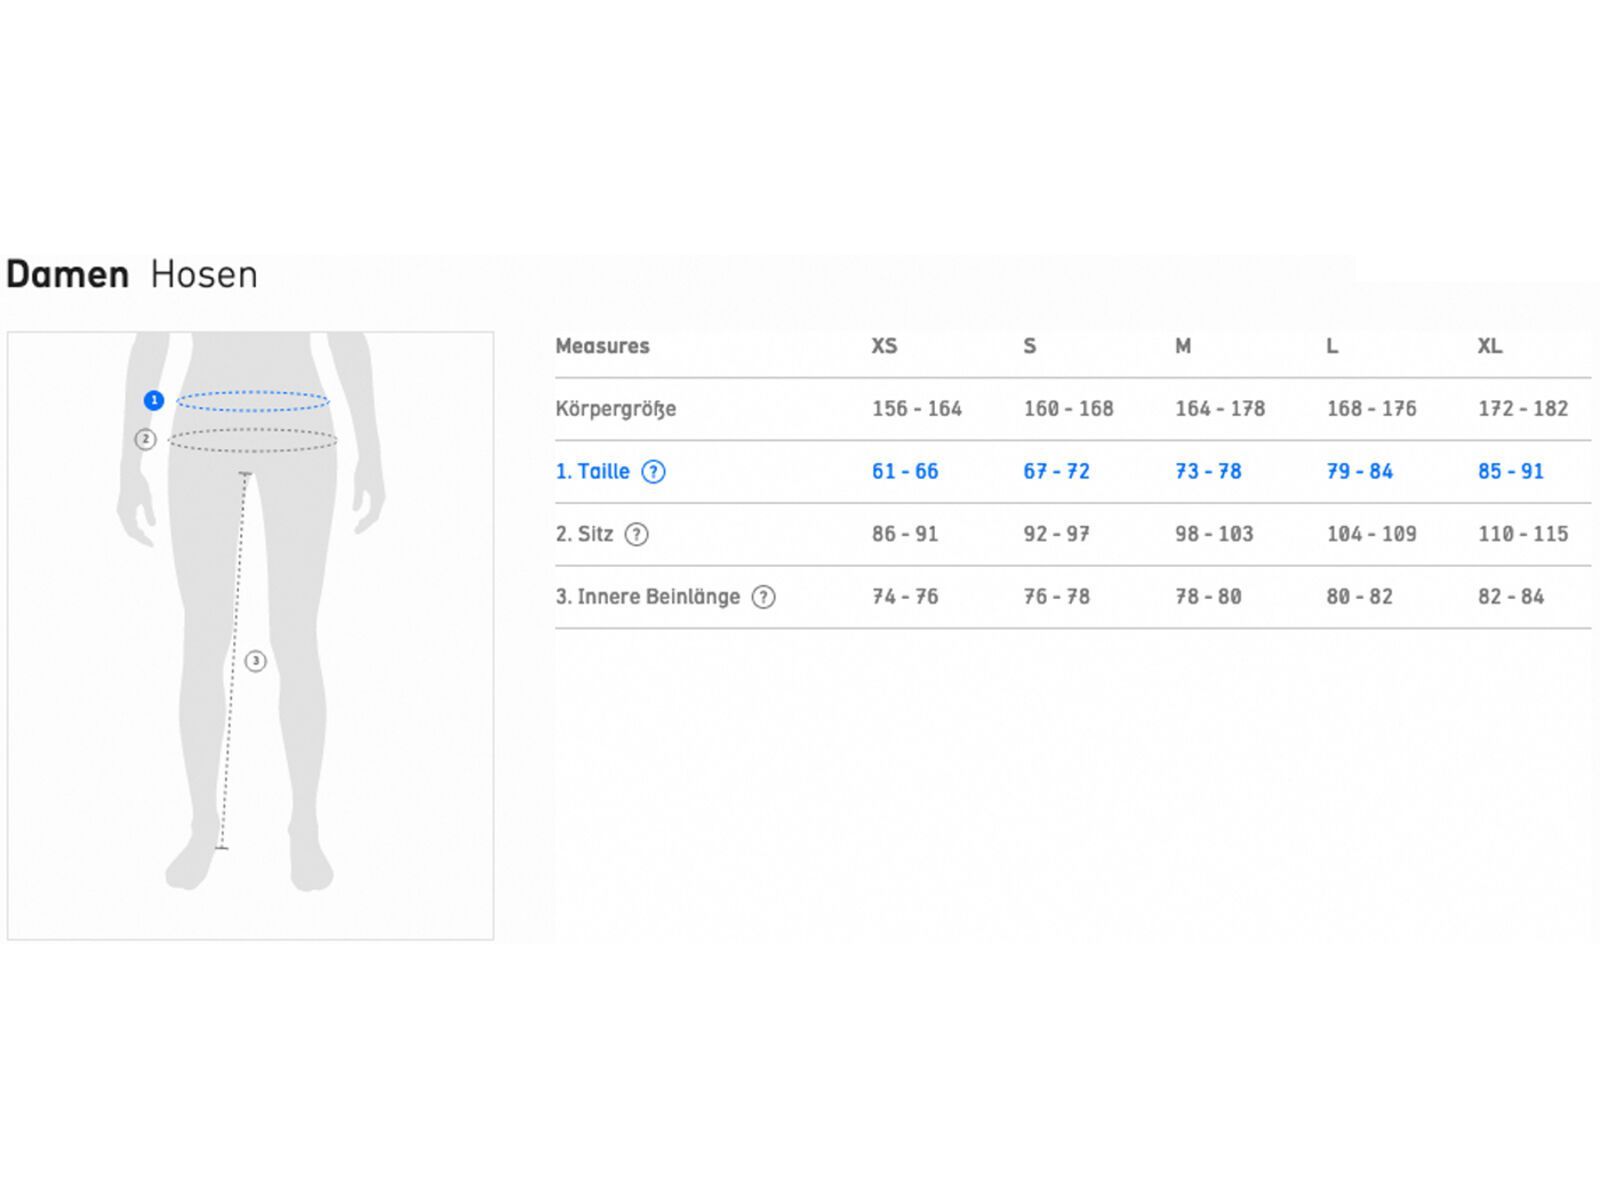
Task: Select the Damen heading
Action: pyautogui.click(x=68, y=274)
